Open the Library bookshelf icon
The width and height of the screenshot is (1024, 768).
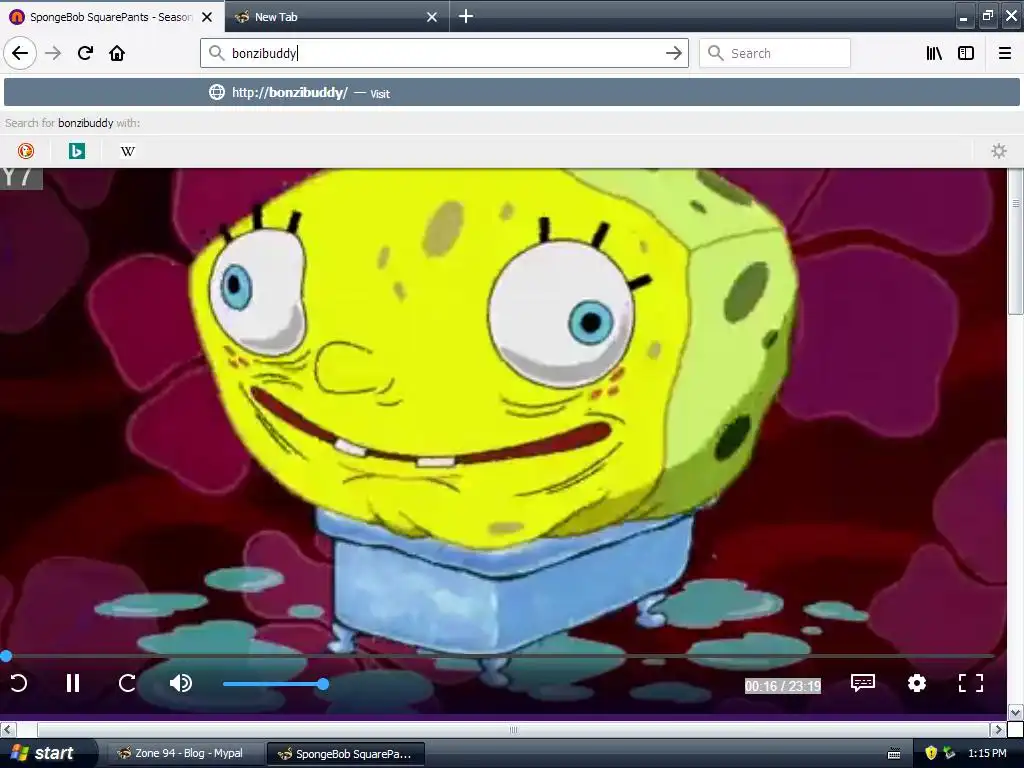934,53
